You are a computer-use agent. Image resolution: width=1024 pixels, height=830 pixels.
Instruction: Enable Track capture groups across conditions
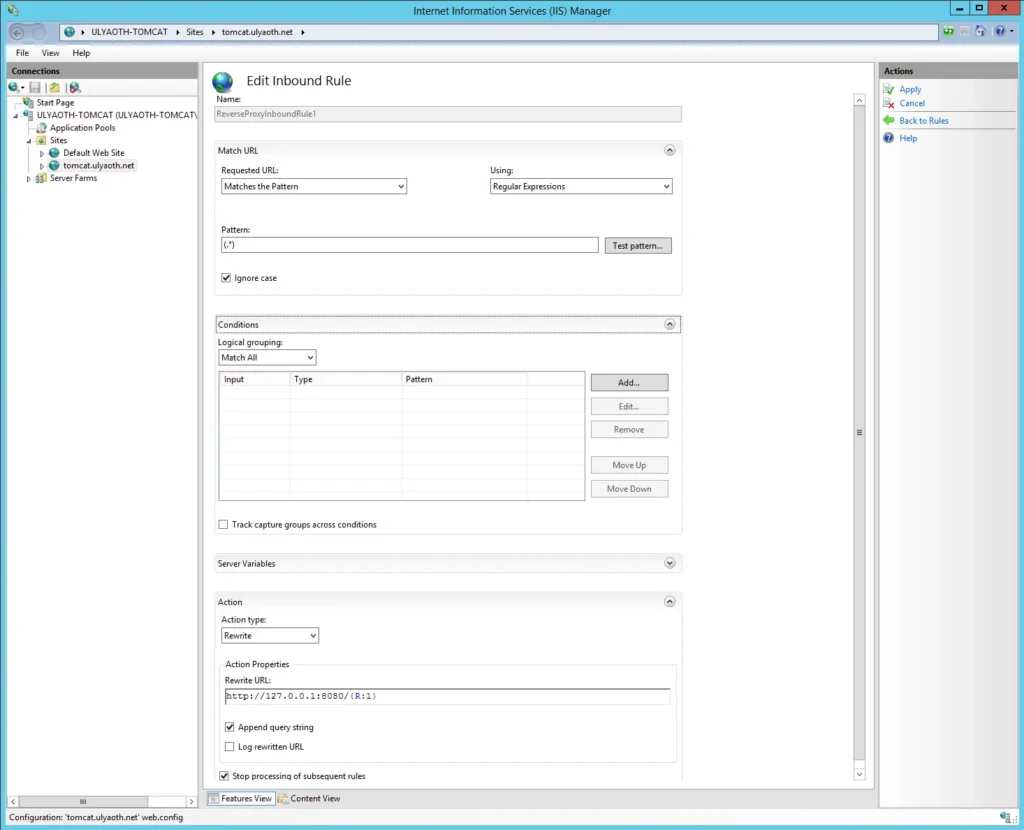click(x=223, y=525)
